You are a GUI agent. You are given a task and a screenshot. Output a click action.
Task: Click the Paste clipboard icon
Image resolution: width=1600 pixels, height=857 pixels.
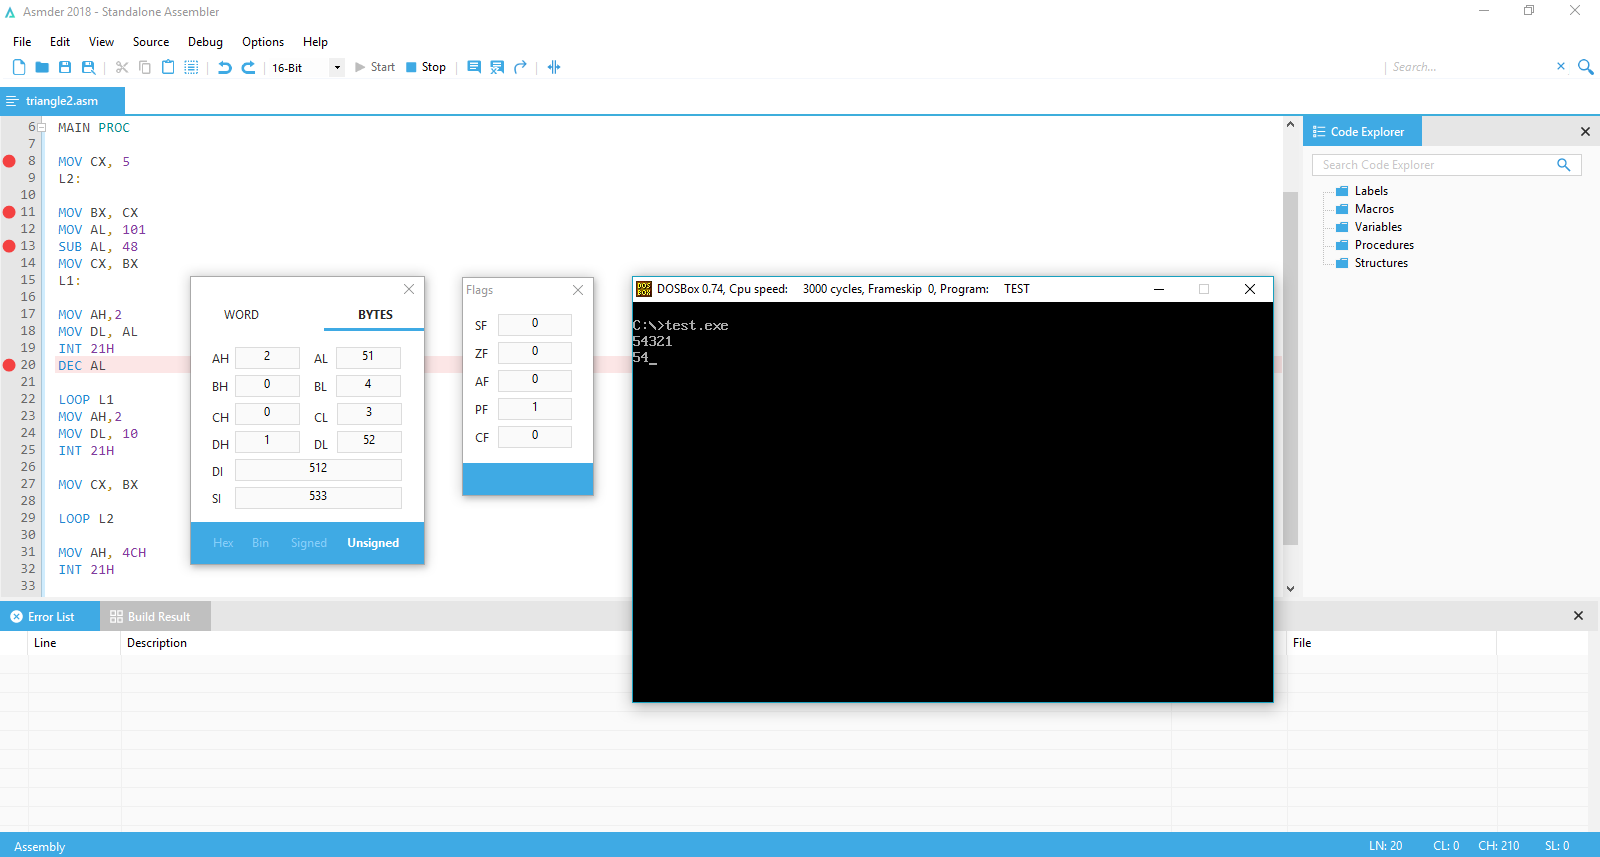point(168,67)
